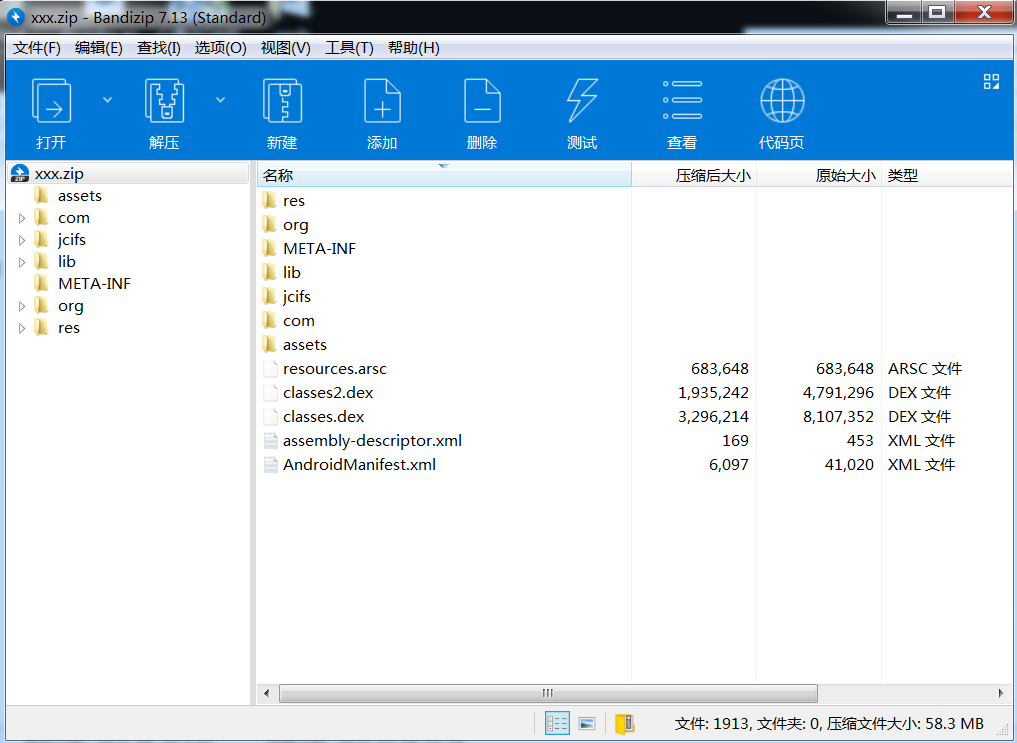Switch to details view in status bar

coord(557,723)
